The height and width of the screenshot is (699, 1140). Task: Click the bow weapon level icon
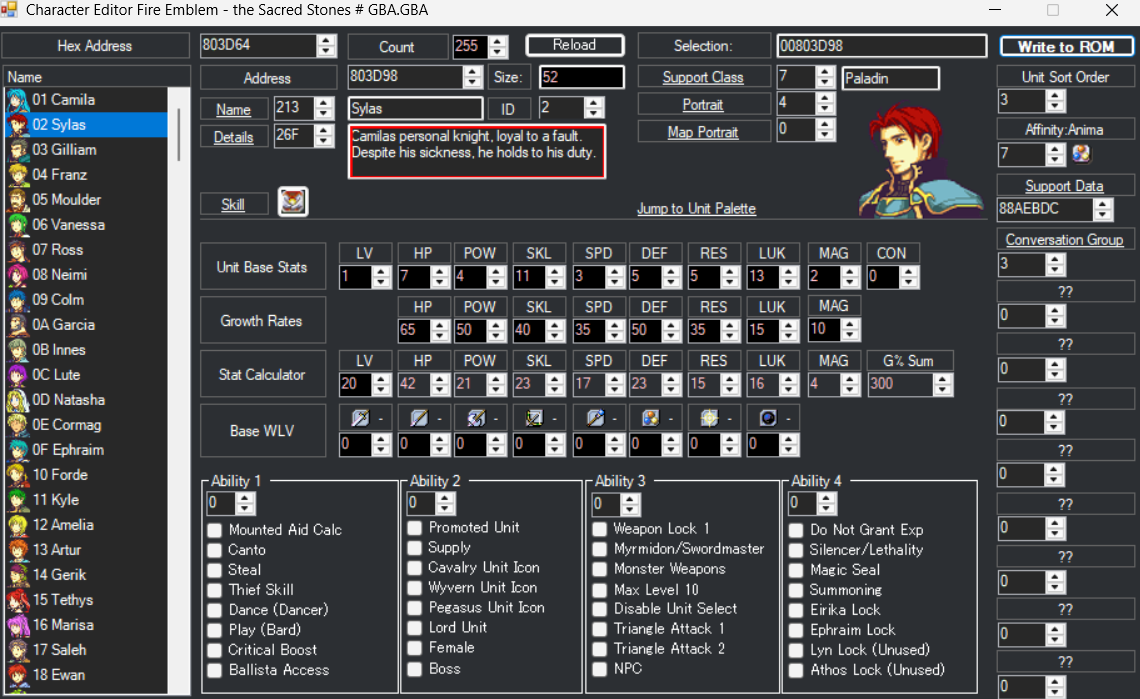(x=536, y=418)
